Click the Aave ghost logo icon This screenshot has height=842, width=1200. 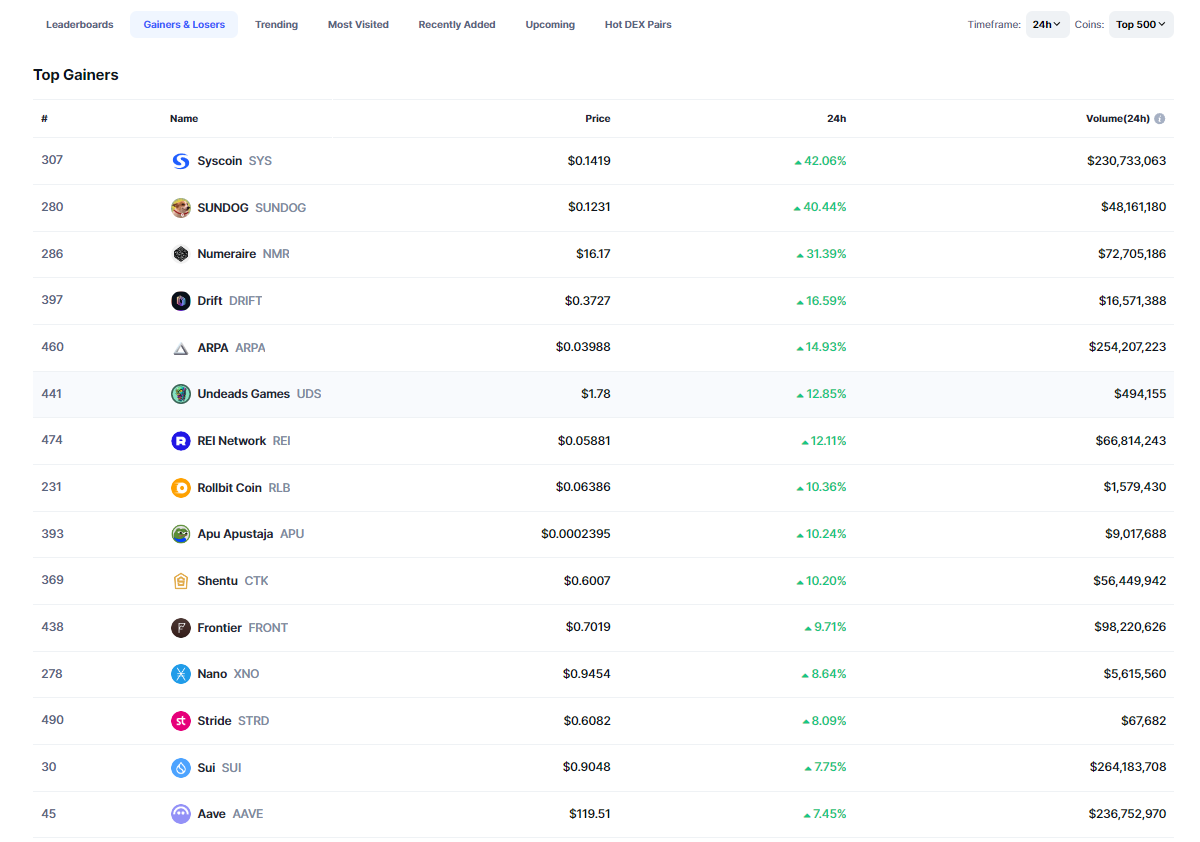click(x=180, y=814)
